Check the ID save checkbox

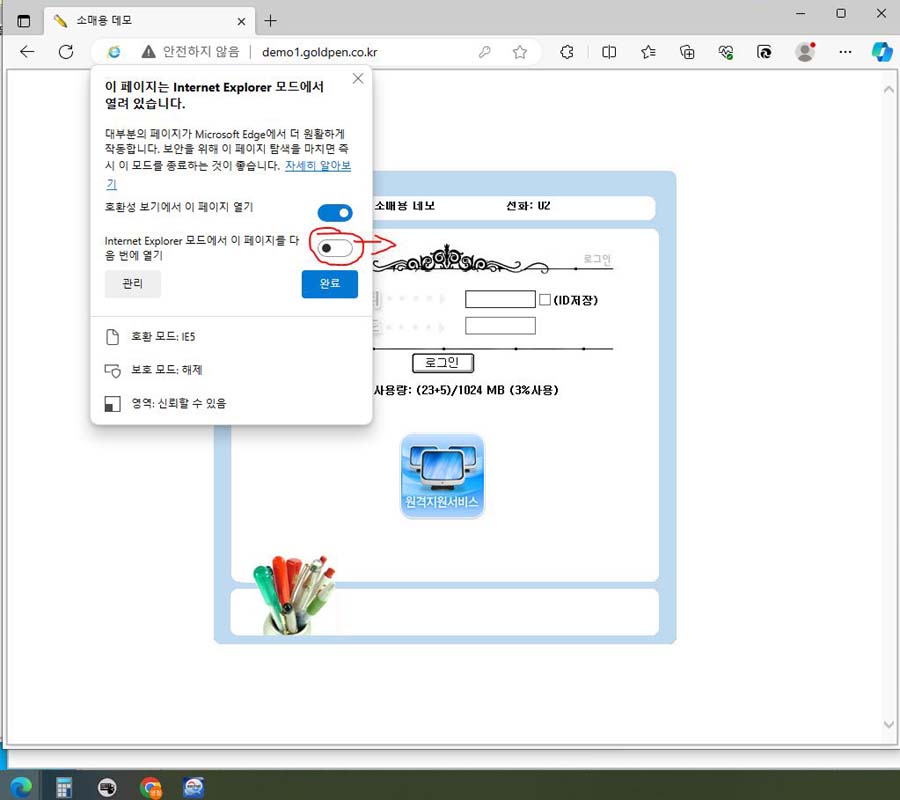point(545,299)
